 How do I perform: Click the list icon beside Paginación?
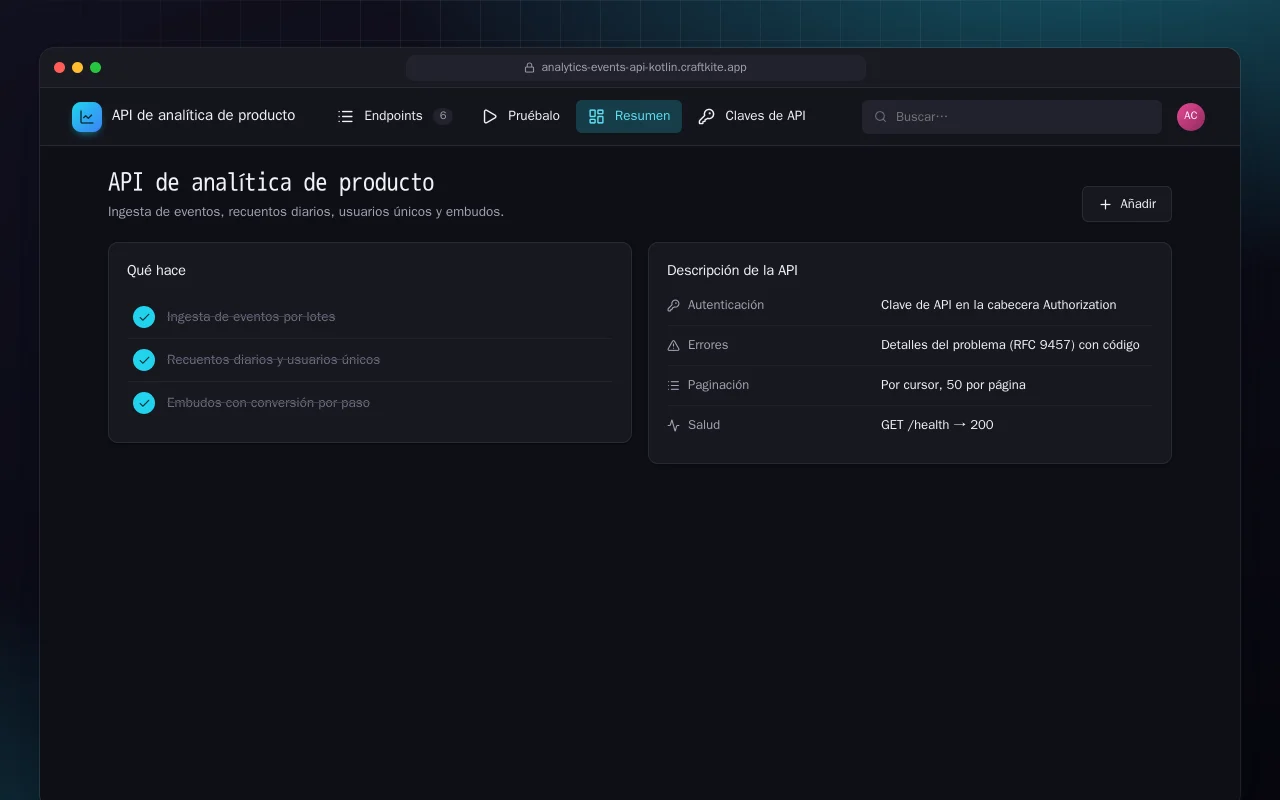[x=674, y=385]
